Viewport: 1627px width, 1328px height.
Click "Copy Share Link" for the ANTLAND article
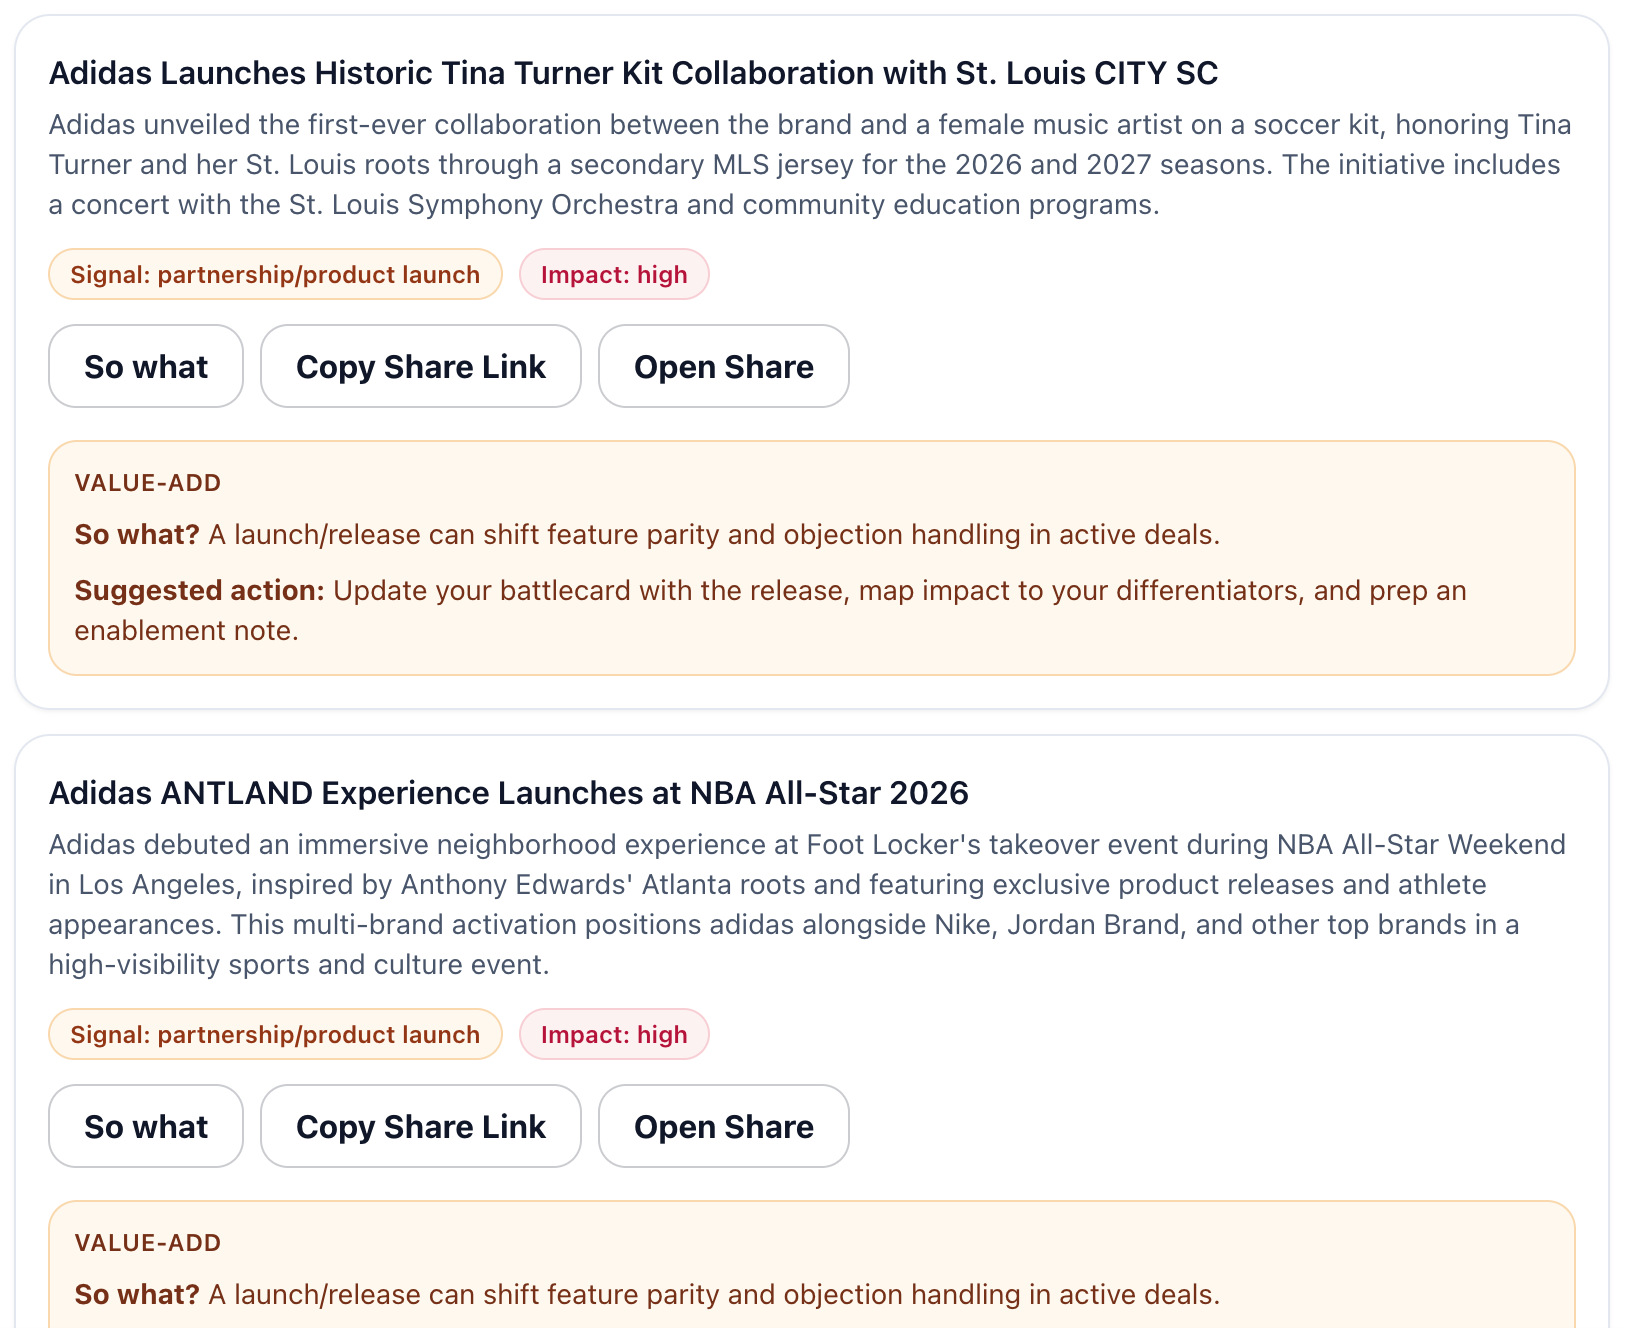click(420, 1126)
